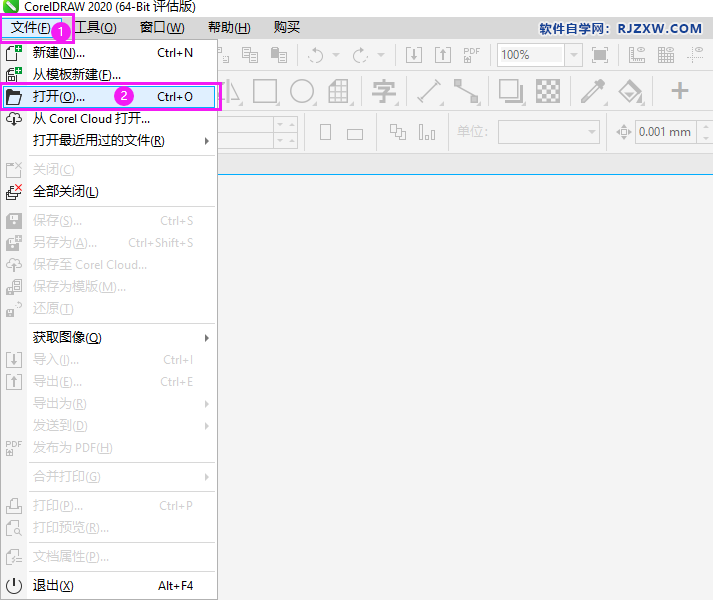Screen dimensions: 713x600
Task: Click the redo arrow icon
Action: coord(360,55)
